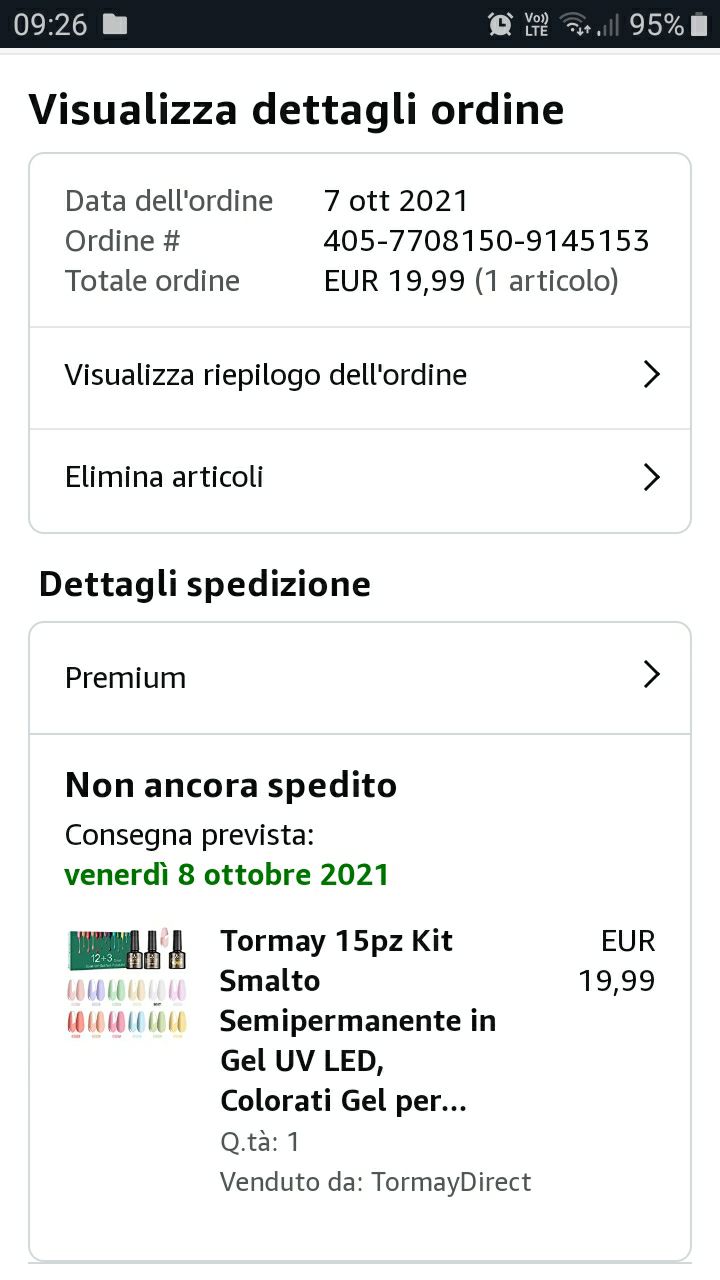
Task: Open the Tormay 15pz Kit product title
Action: (x=358, y=1020)
